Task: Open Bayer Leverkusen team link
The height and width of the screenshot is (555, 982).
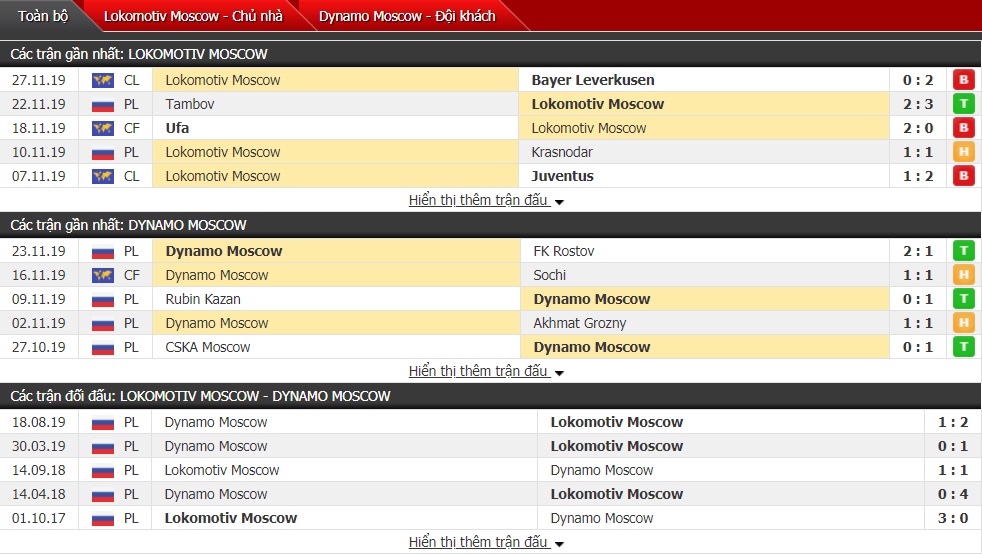Action: pos(592,80)
